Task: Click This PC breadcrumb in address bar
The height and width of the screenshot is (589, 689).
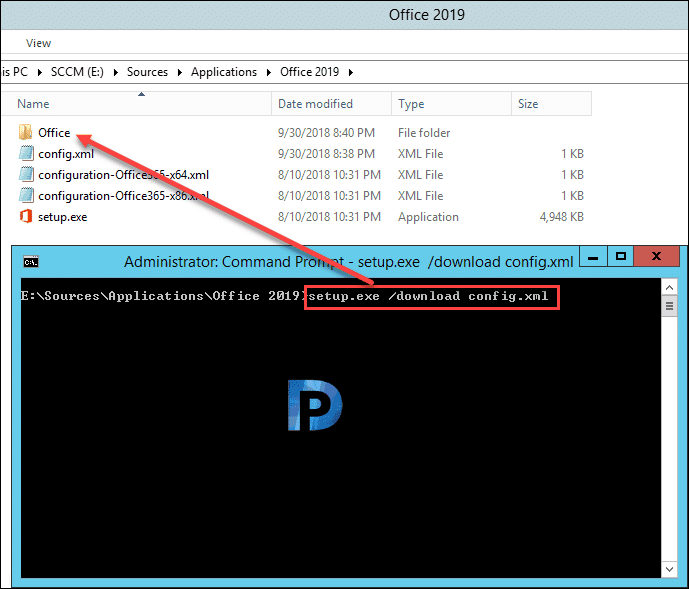Action: pyautogui.click(x=15, y=72)
